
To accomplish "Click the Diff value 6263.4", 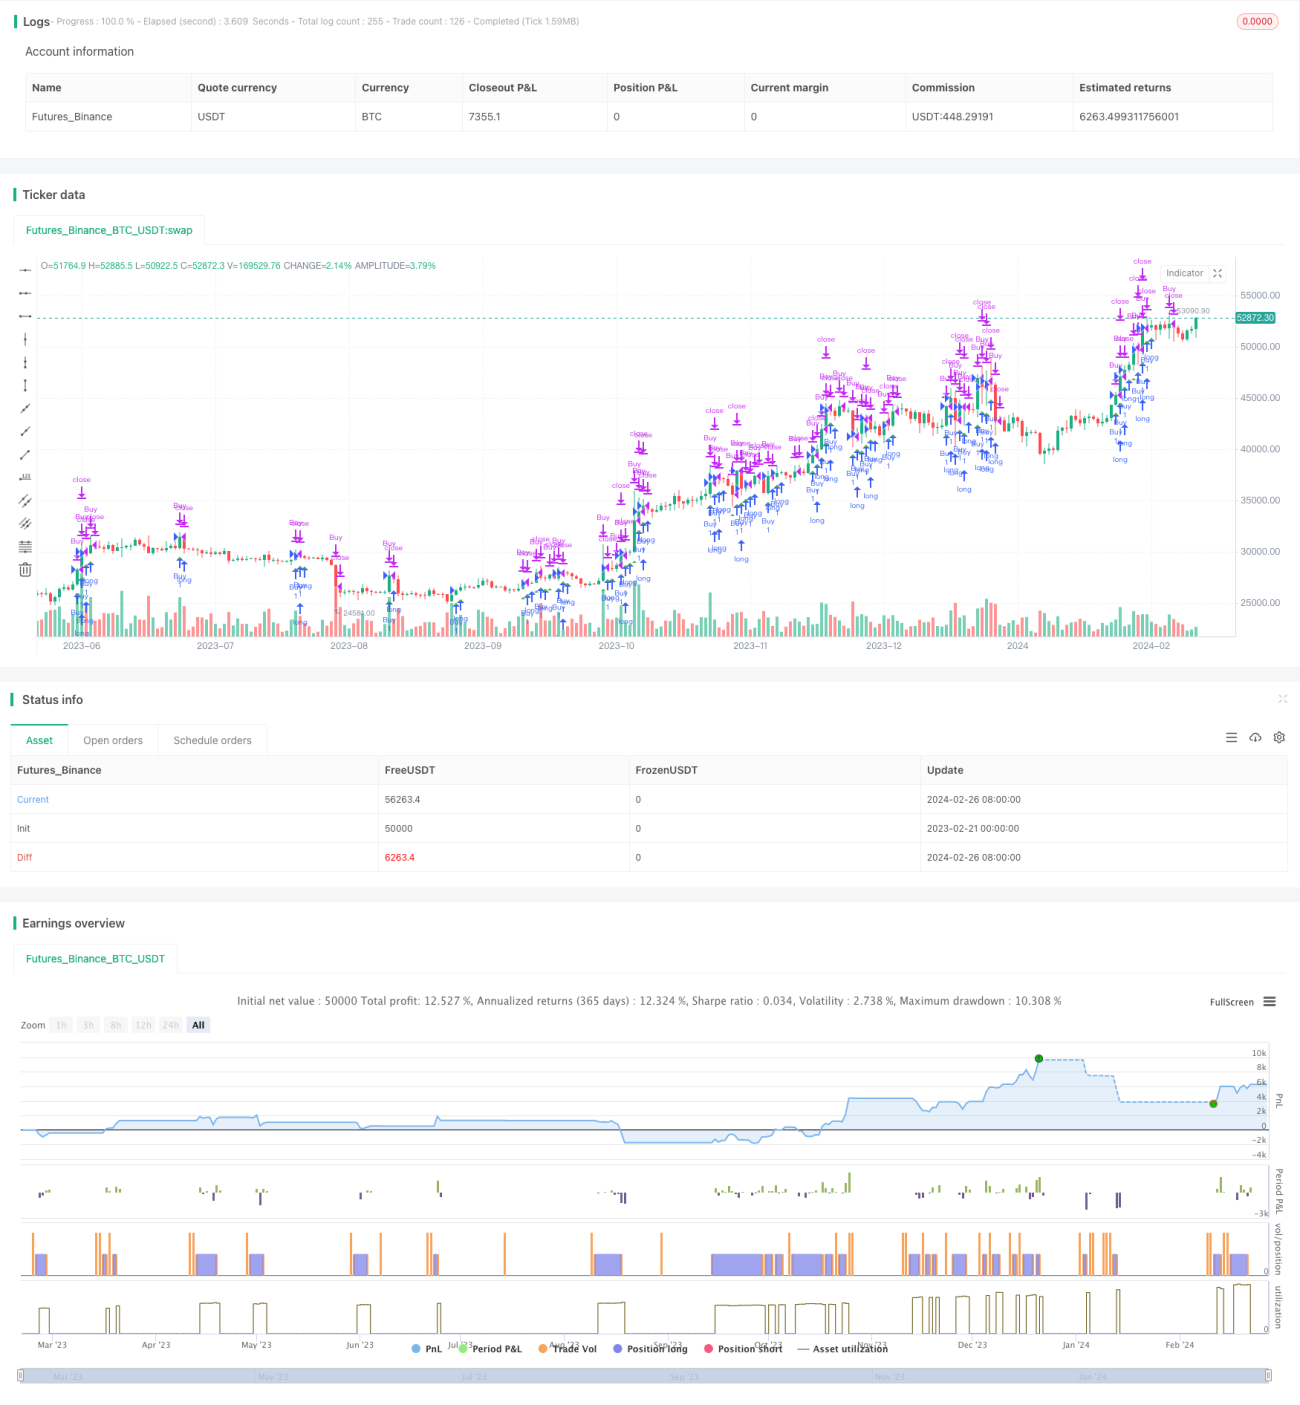I will tap(399, 857).
